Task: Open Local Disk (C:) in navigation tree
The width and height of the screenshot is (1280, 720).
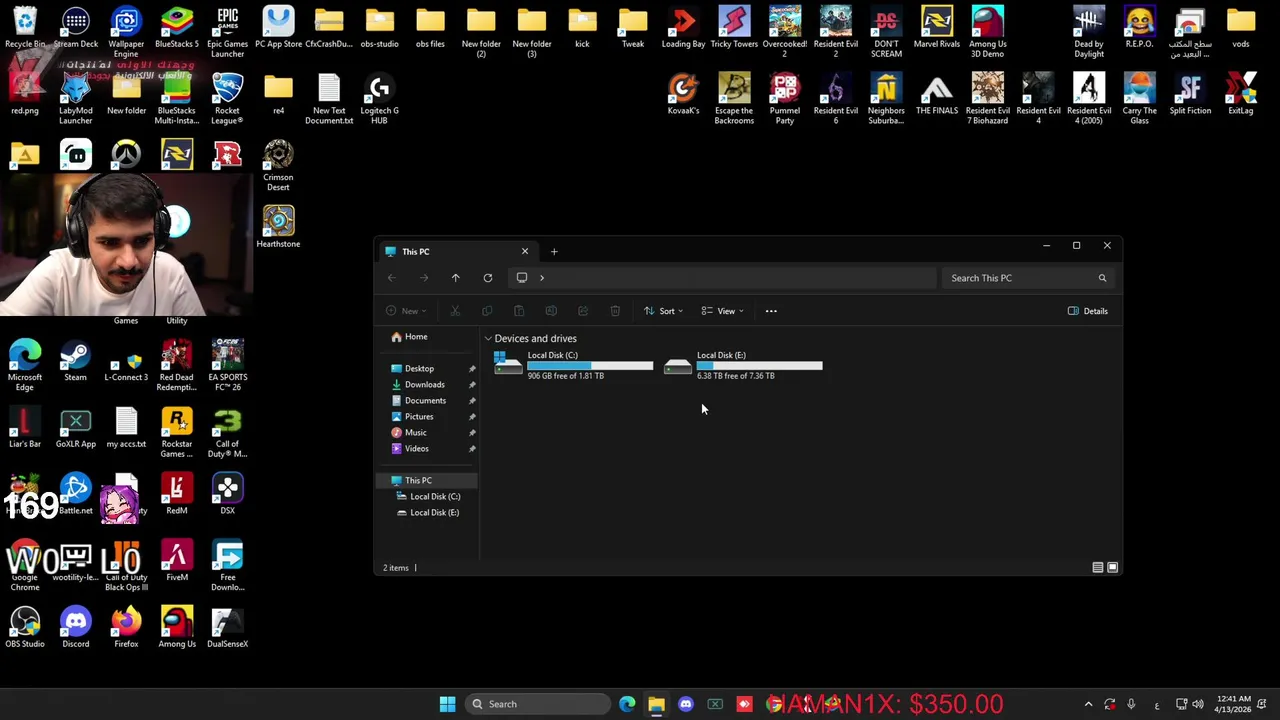Action: [434, 497]
